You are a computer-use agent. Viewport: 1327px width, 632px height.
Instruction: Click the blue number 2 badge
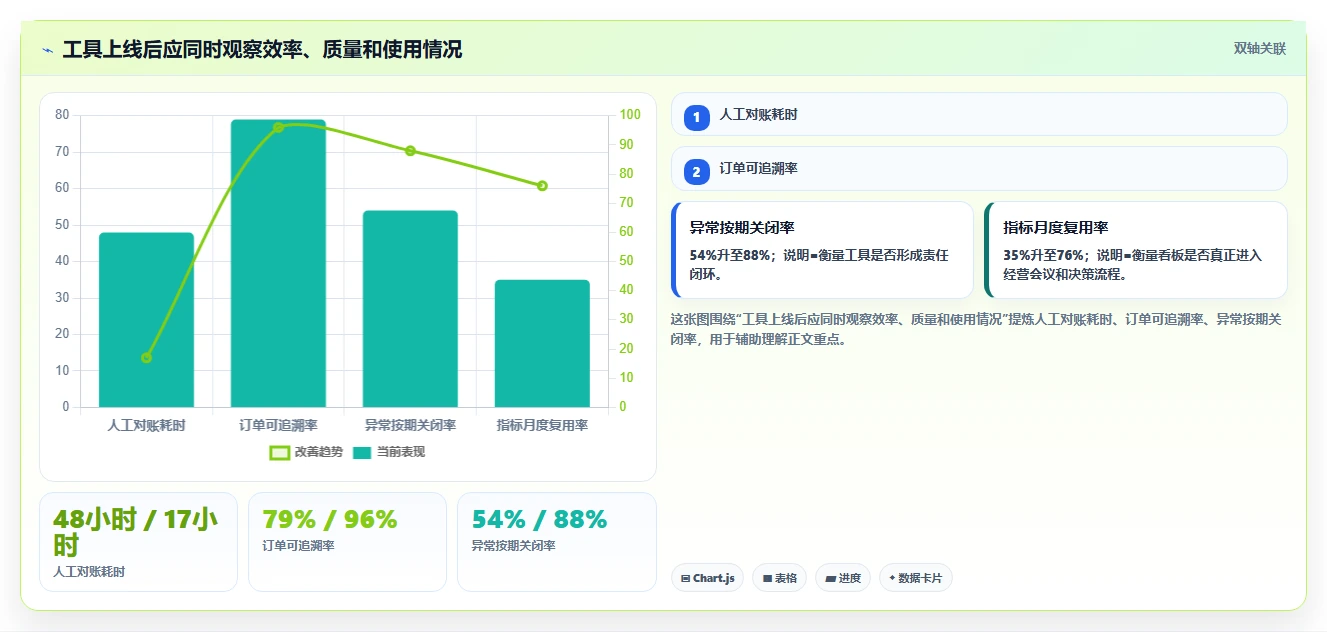coord(697,172)
